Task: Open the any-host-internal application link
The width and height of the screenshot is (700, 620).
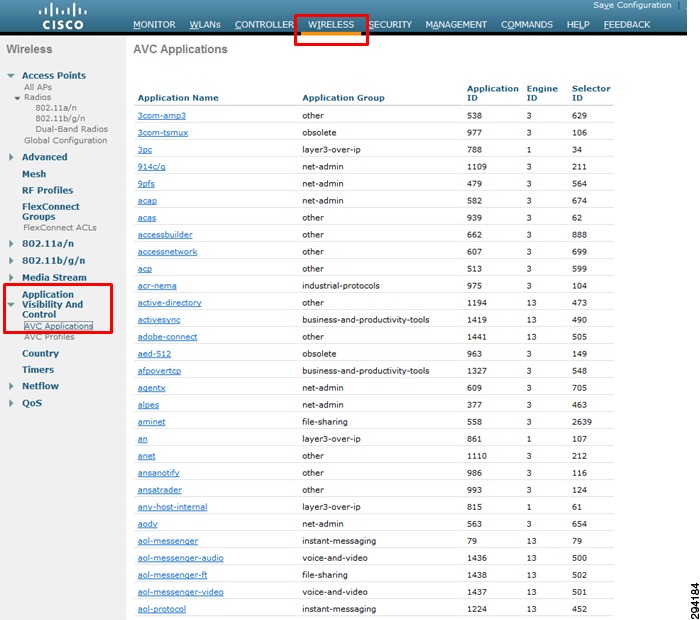Action: pyautogui.click(x=172, y=507)
